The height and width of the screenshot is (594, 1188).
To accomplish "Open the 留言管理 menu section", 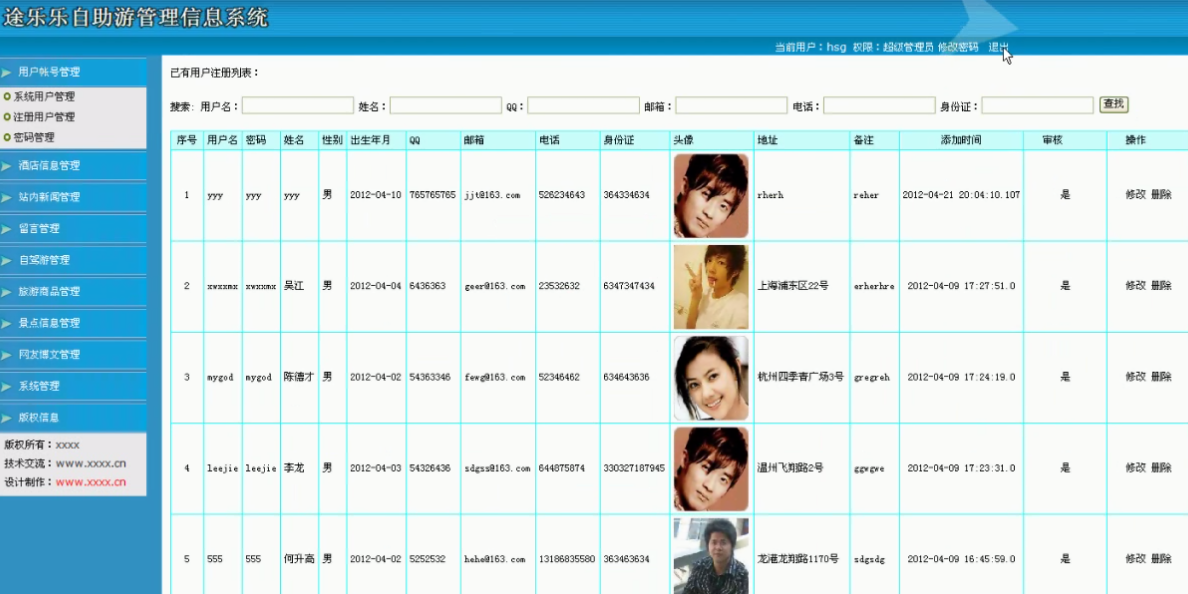I will [x=38, y=229].
